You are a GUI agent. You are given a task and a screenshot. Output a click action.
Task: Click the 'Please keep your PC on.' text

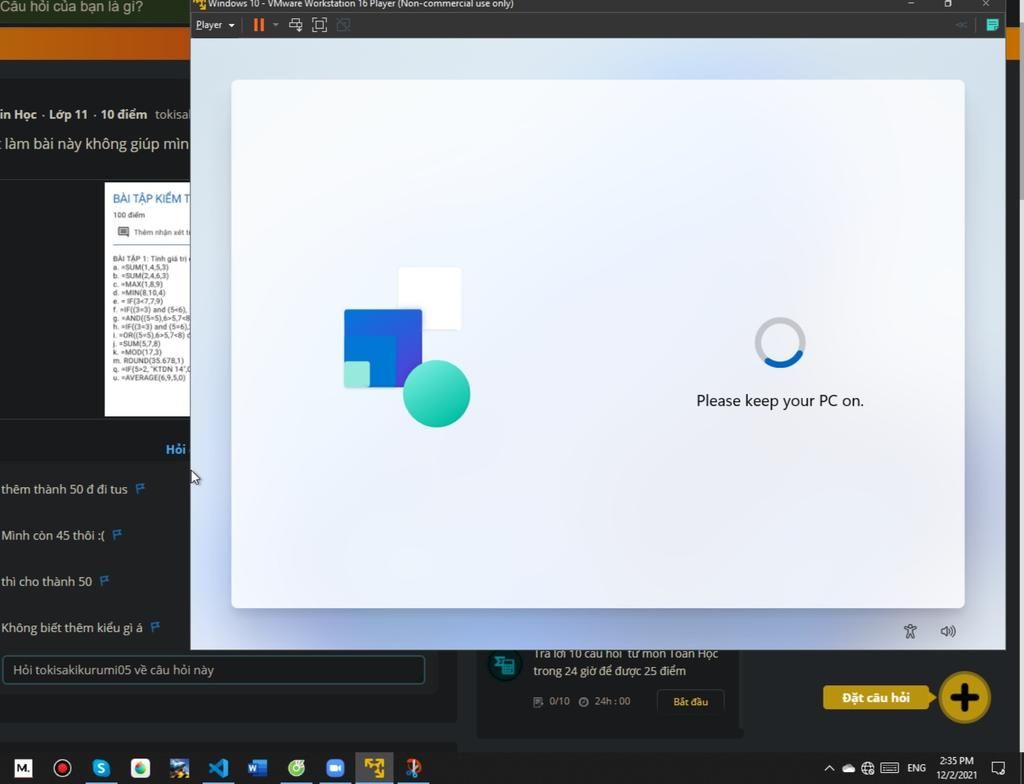[x=780, y=400]
